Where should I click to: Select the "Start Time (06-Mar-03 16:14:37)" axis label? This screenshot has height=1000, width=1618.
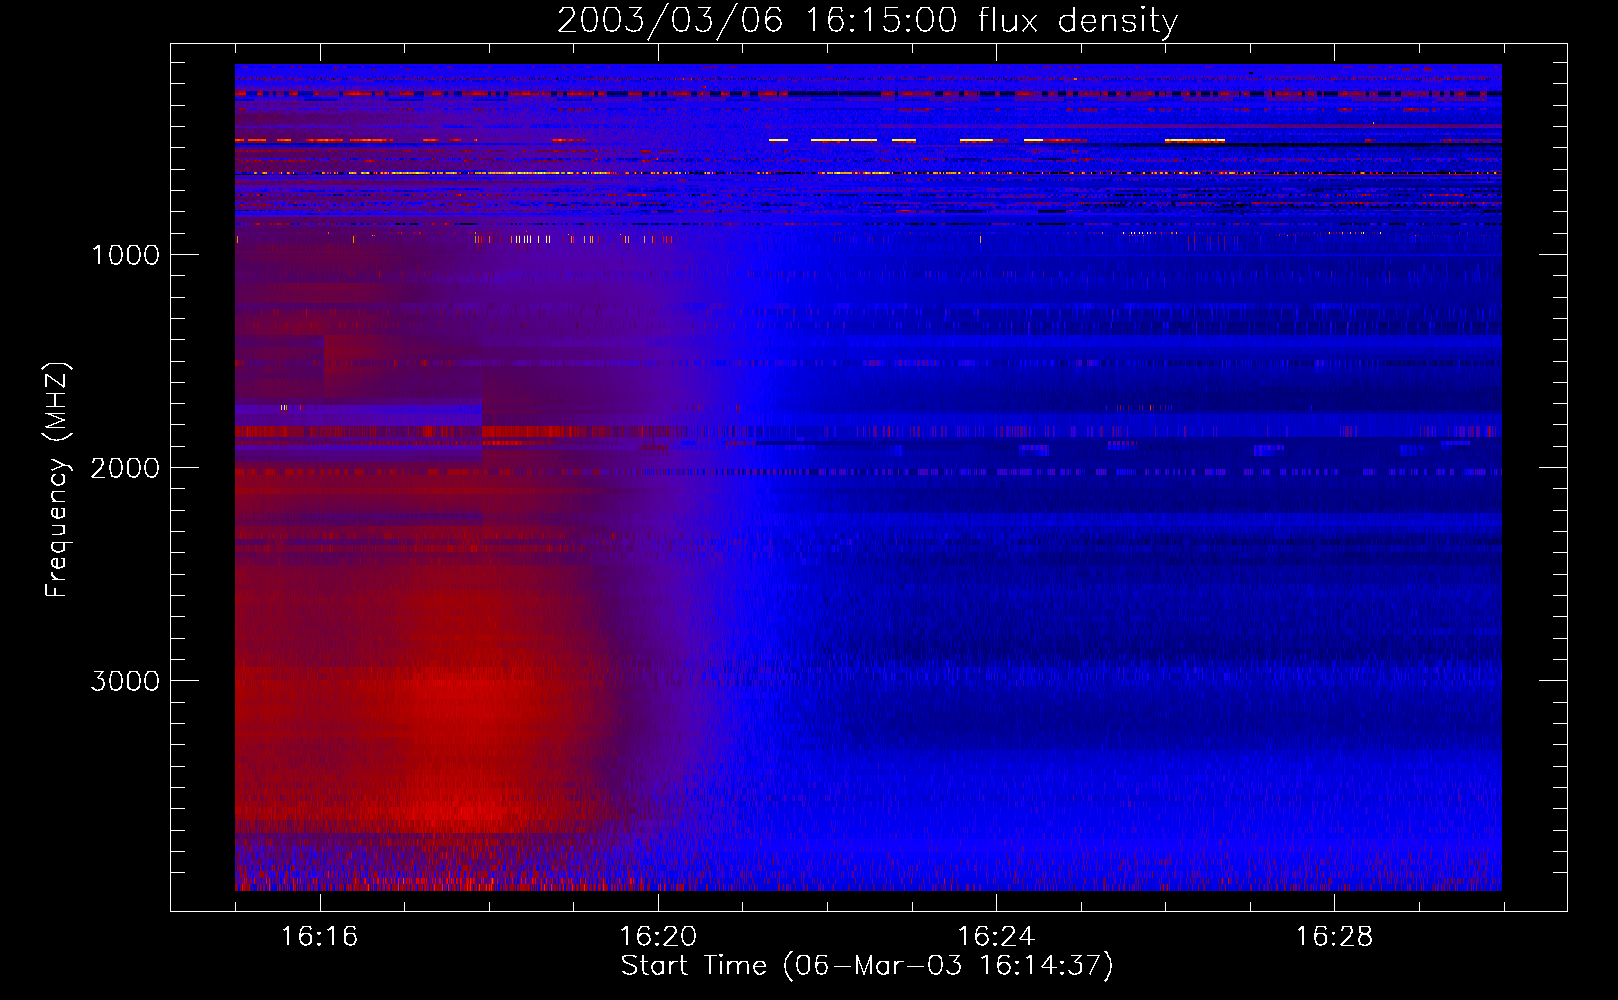867,966
